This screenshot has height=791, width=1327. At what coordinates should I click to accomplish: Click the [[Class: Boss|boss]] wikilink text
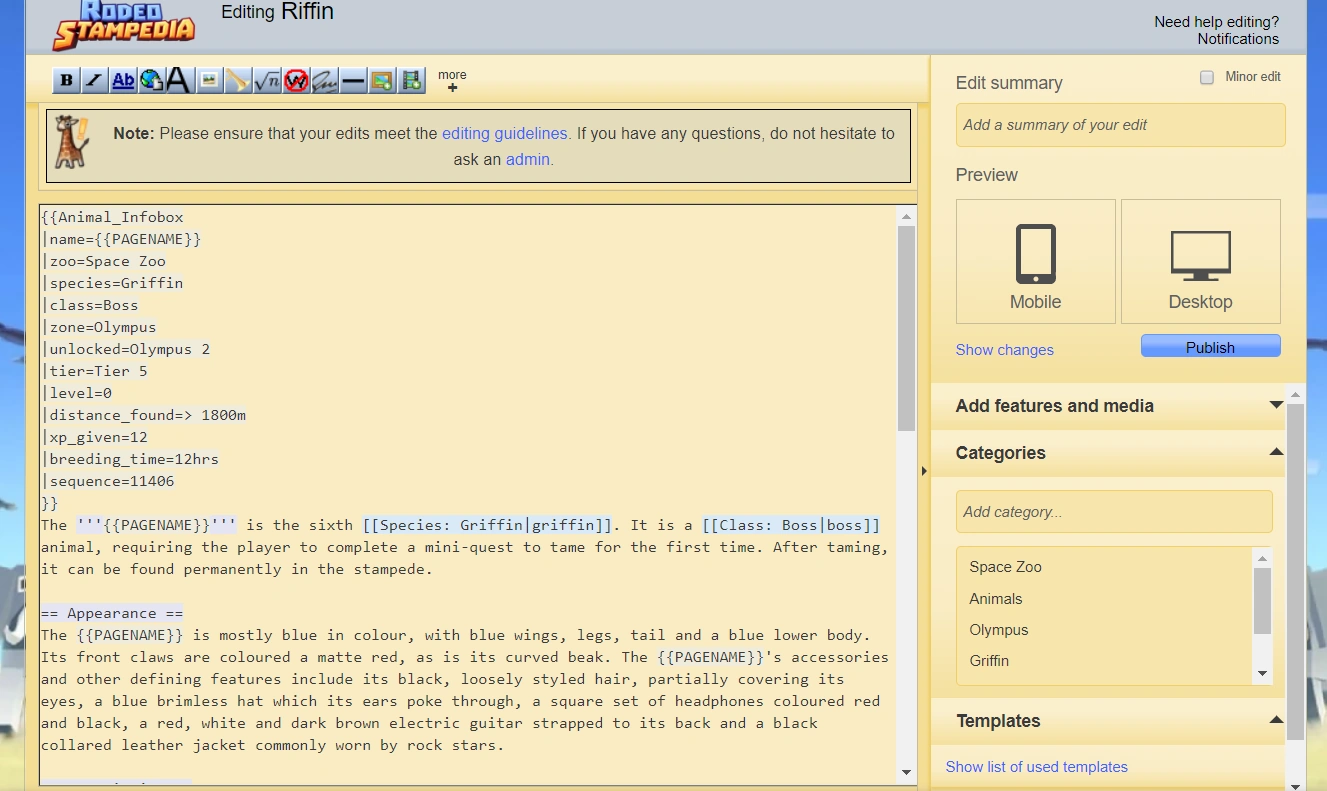791,525
